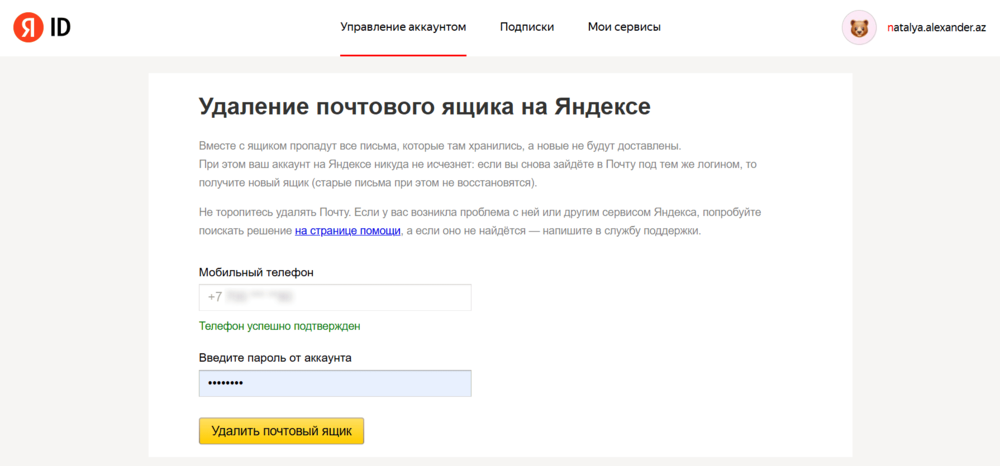Open the bear avatar profile picture
The width and height of the screenshot is (1000, 466).
[859, 27]
